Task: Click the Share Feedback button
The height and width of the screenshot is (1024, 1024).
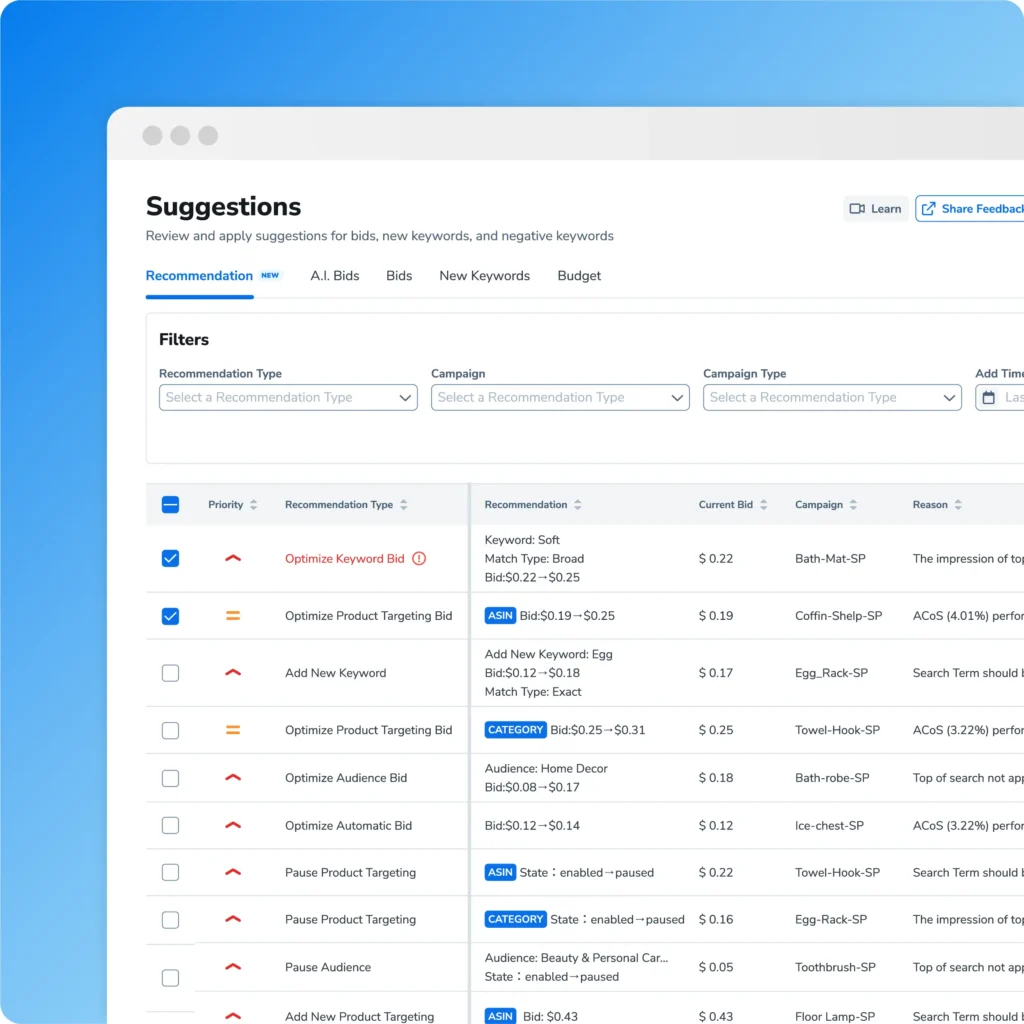Action: tap(971, 209)
